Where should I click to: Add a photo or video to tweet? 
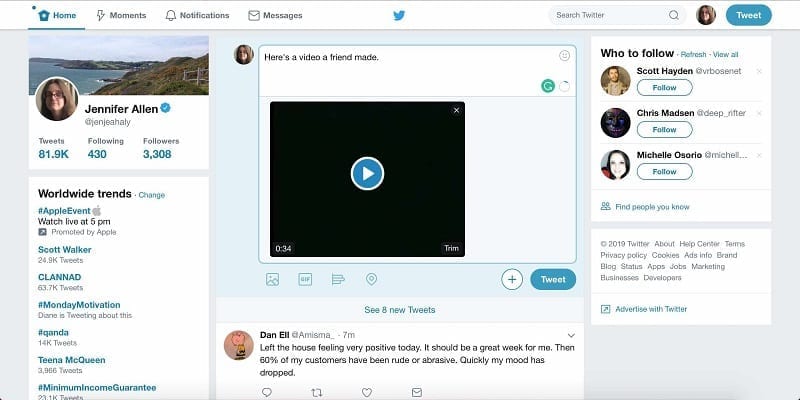pos(272,279)
